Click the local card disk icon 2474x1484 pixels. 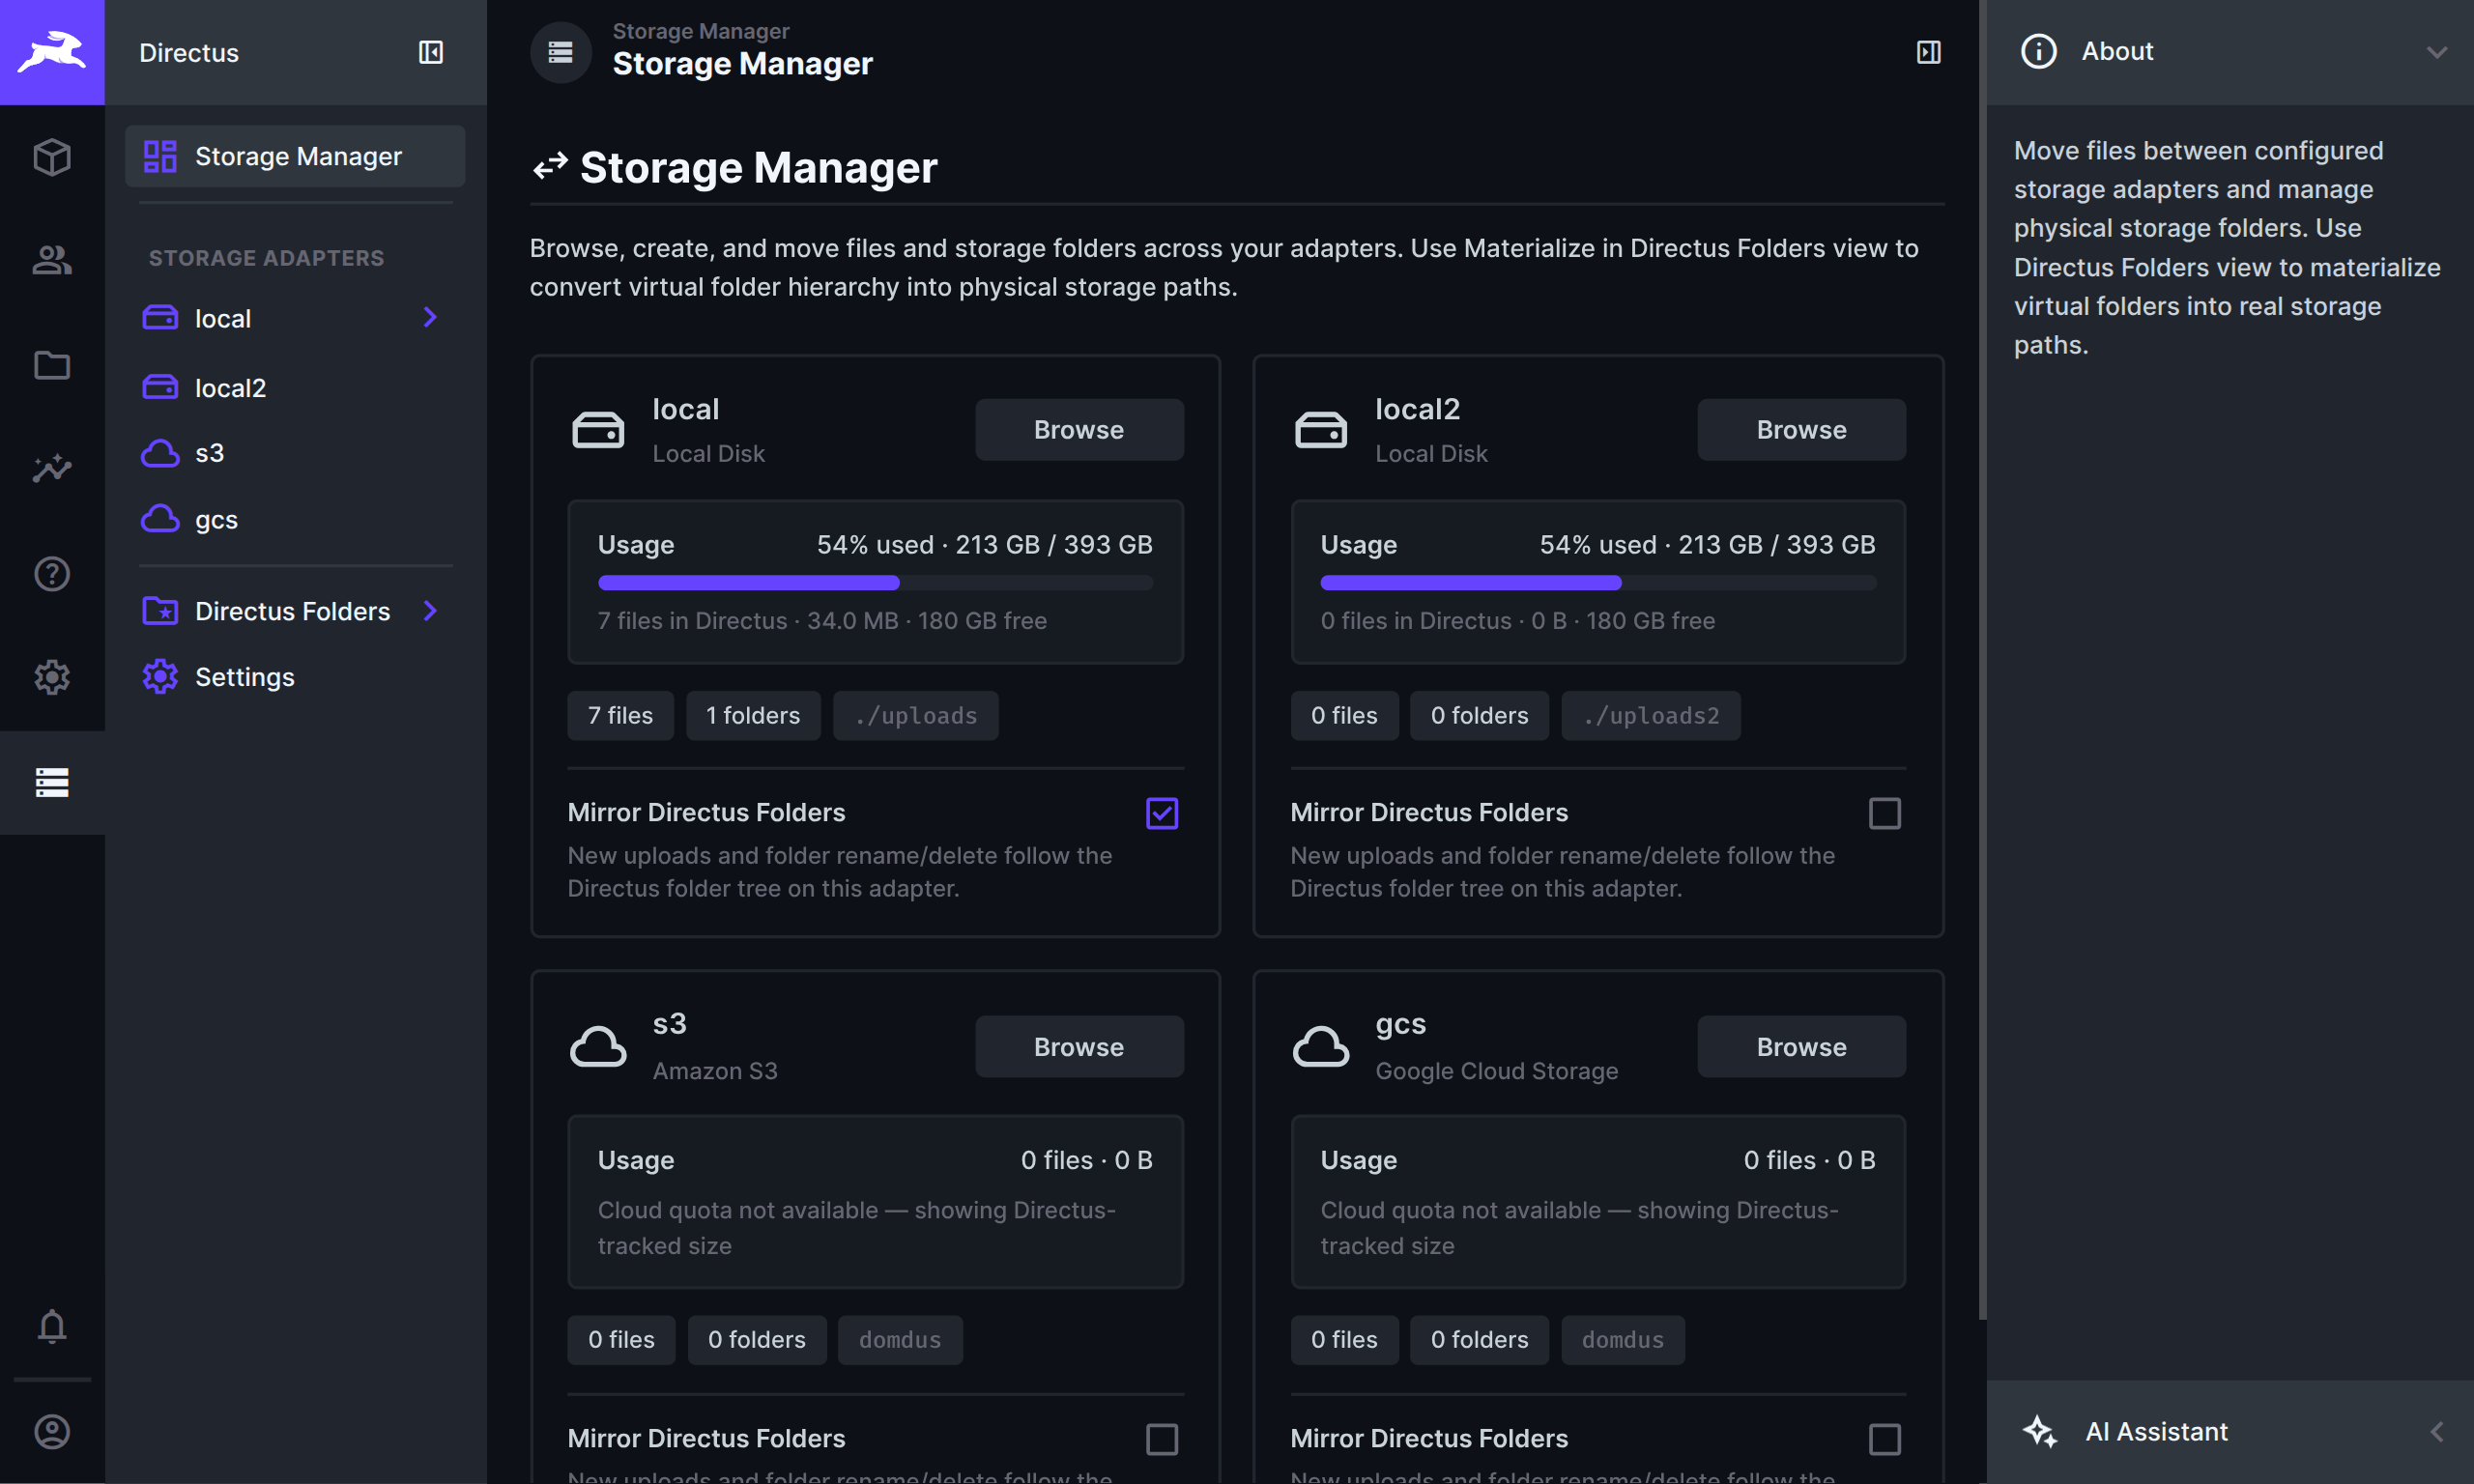point(598,430)
